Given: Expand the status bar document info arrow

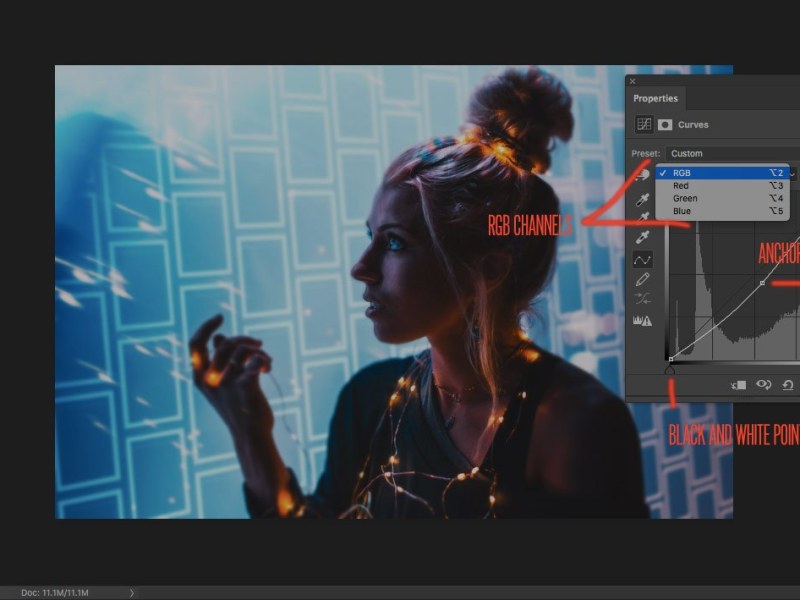Looking at the screenshot, I should pyautogui.click(x=131, y=593).
